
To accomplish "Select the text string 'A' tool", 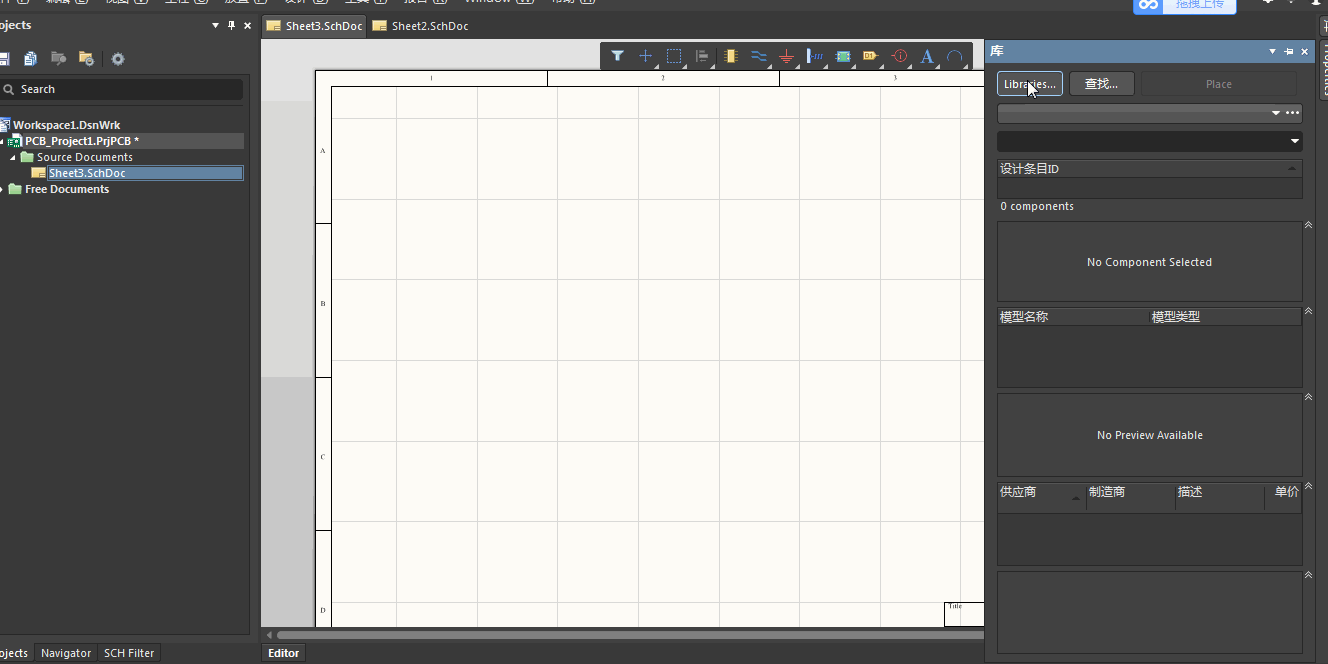I will [x=927, y=57].
